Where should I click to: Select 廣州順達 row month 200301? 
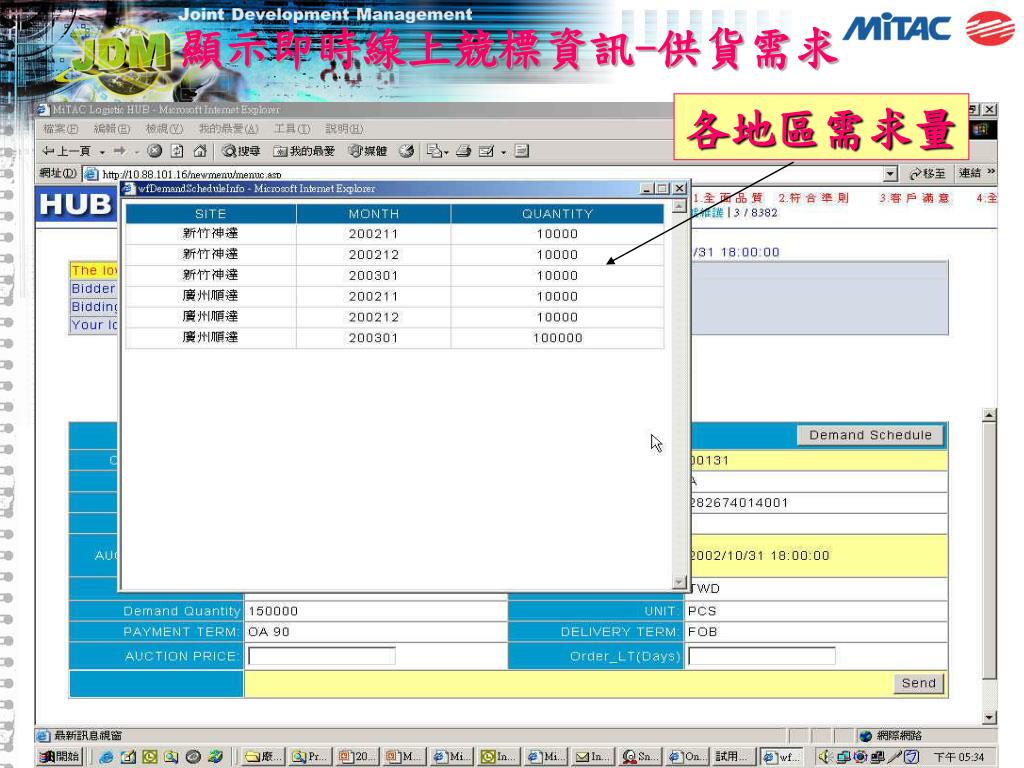click(373, 338)
